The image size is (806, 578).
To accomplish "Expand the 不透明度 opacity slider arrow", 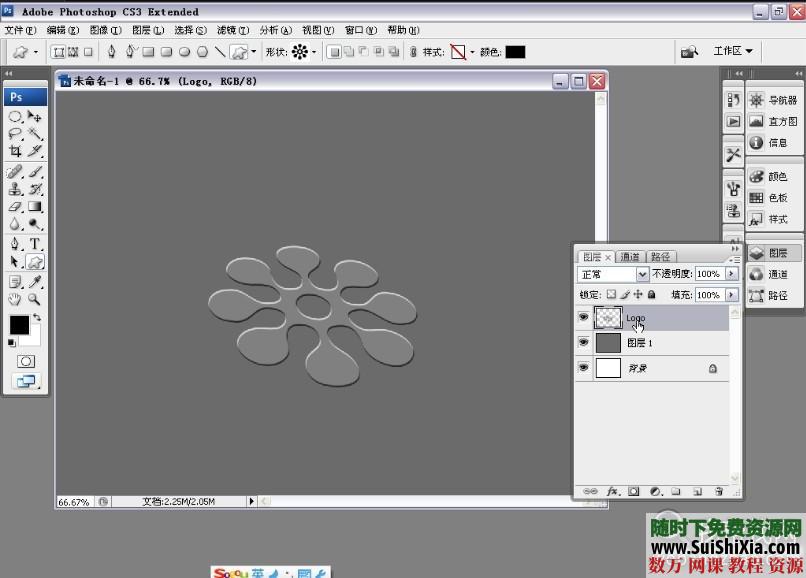I will [732, 274].
